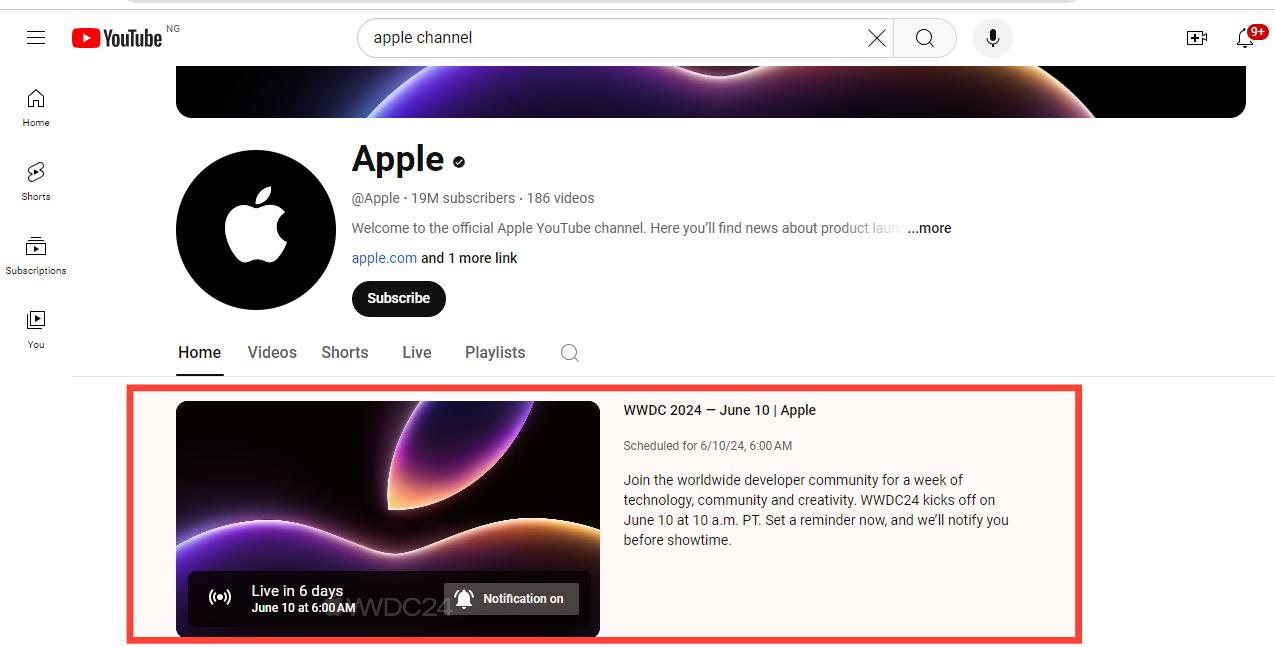The image size is (1275, 647).
Task: Clear the search box text
Action: [x=876, y=38]
